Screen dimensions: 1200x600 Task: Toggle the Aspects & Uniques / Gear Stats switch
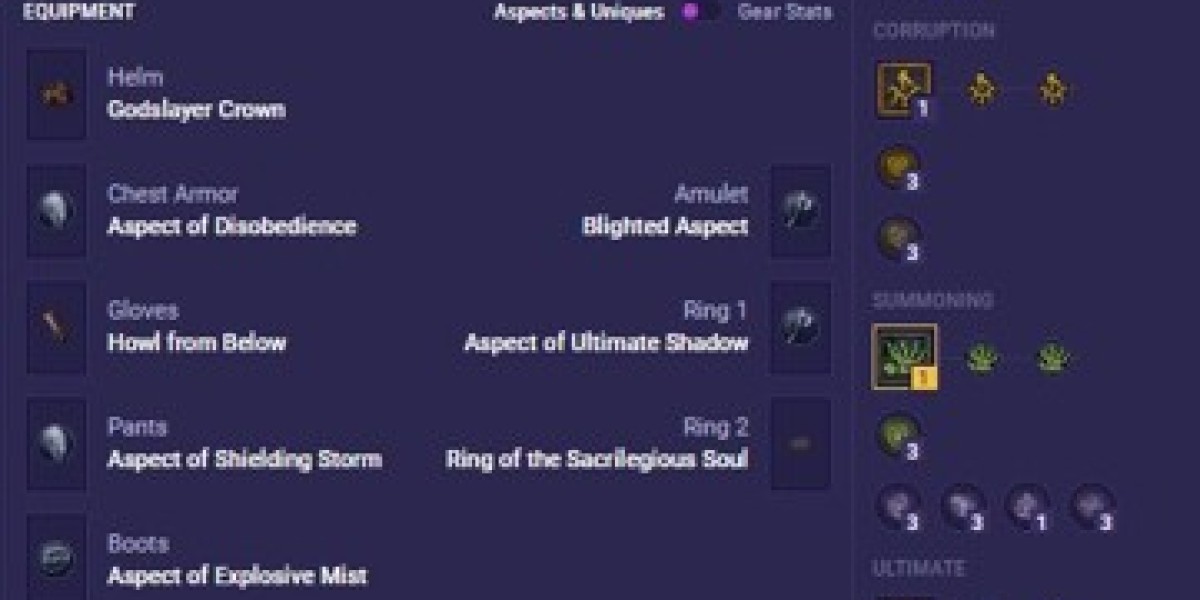point(699,12)
